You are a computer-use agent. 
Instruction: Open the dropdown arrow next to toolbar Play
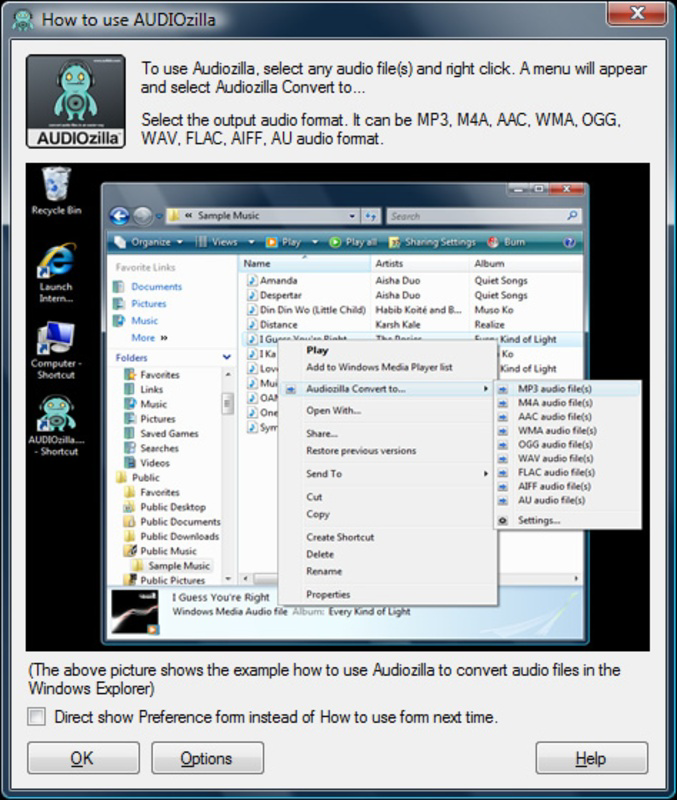pyautogui.click(x=315, y=242)
